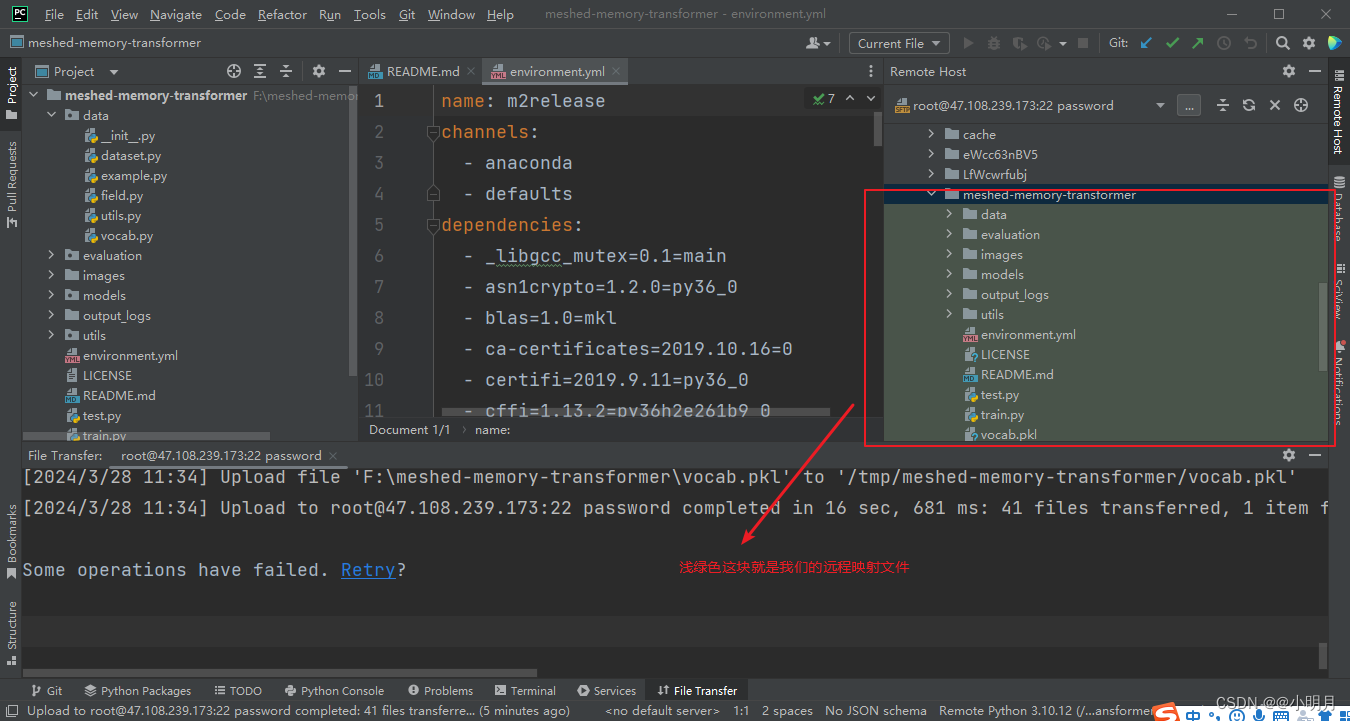The image size is (1350, 721).
Task: Toggle the Bookmarks side panel
Action: tap(12, 541)
